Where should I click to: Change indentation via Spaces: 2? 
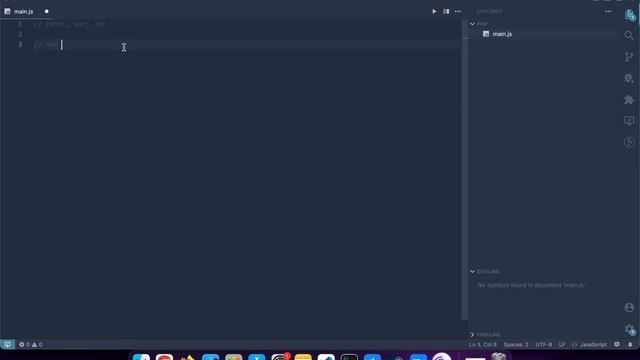coord(516,344)
